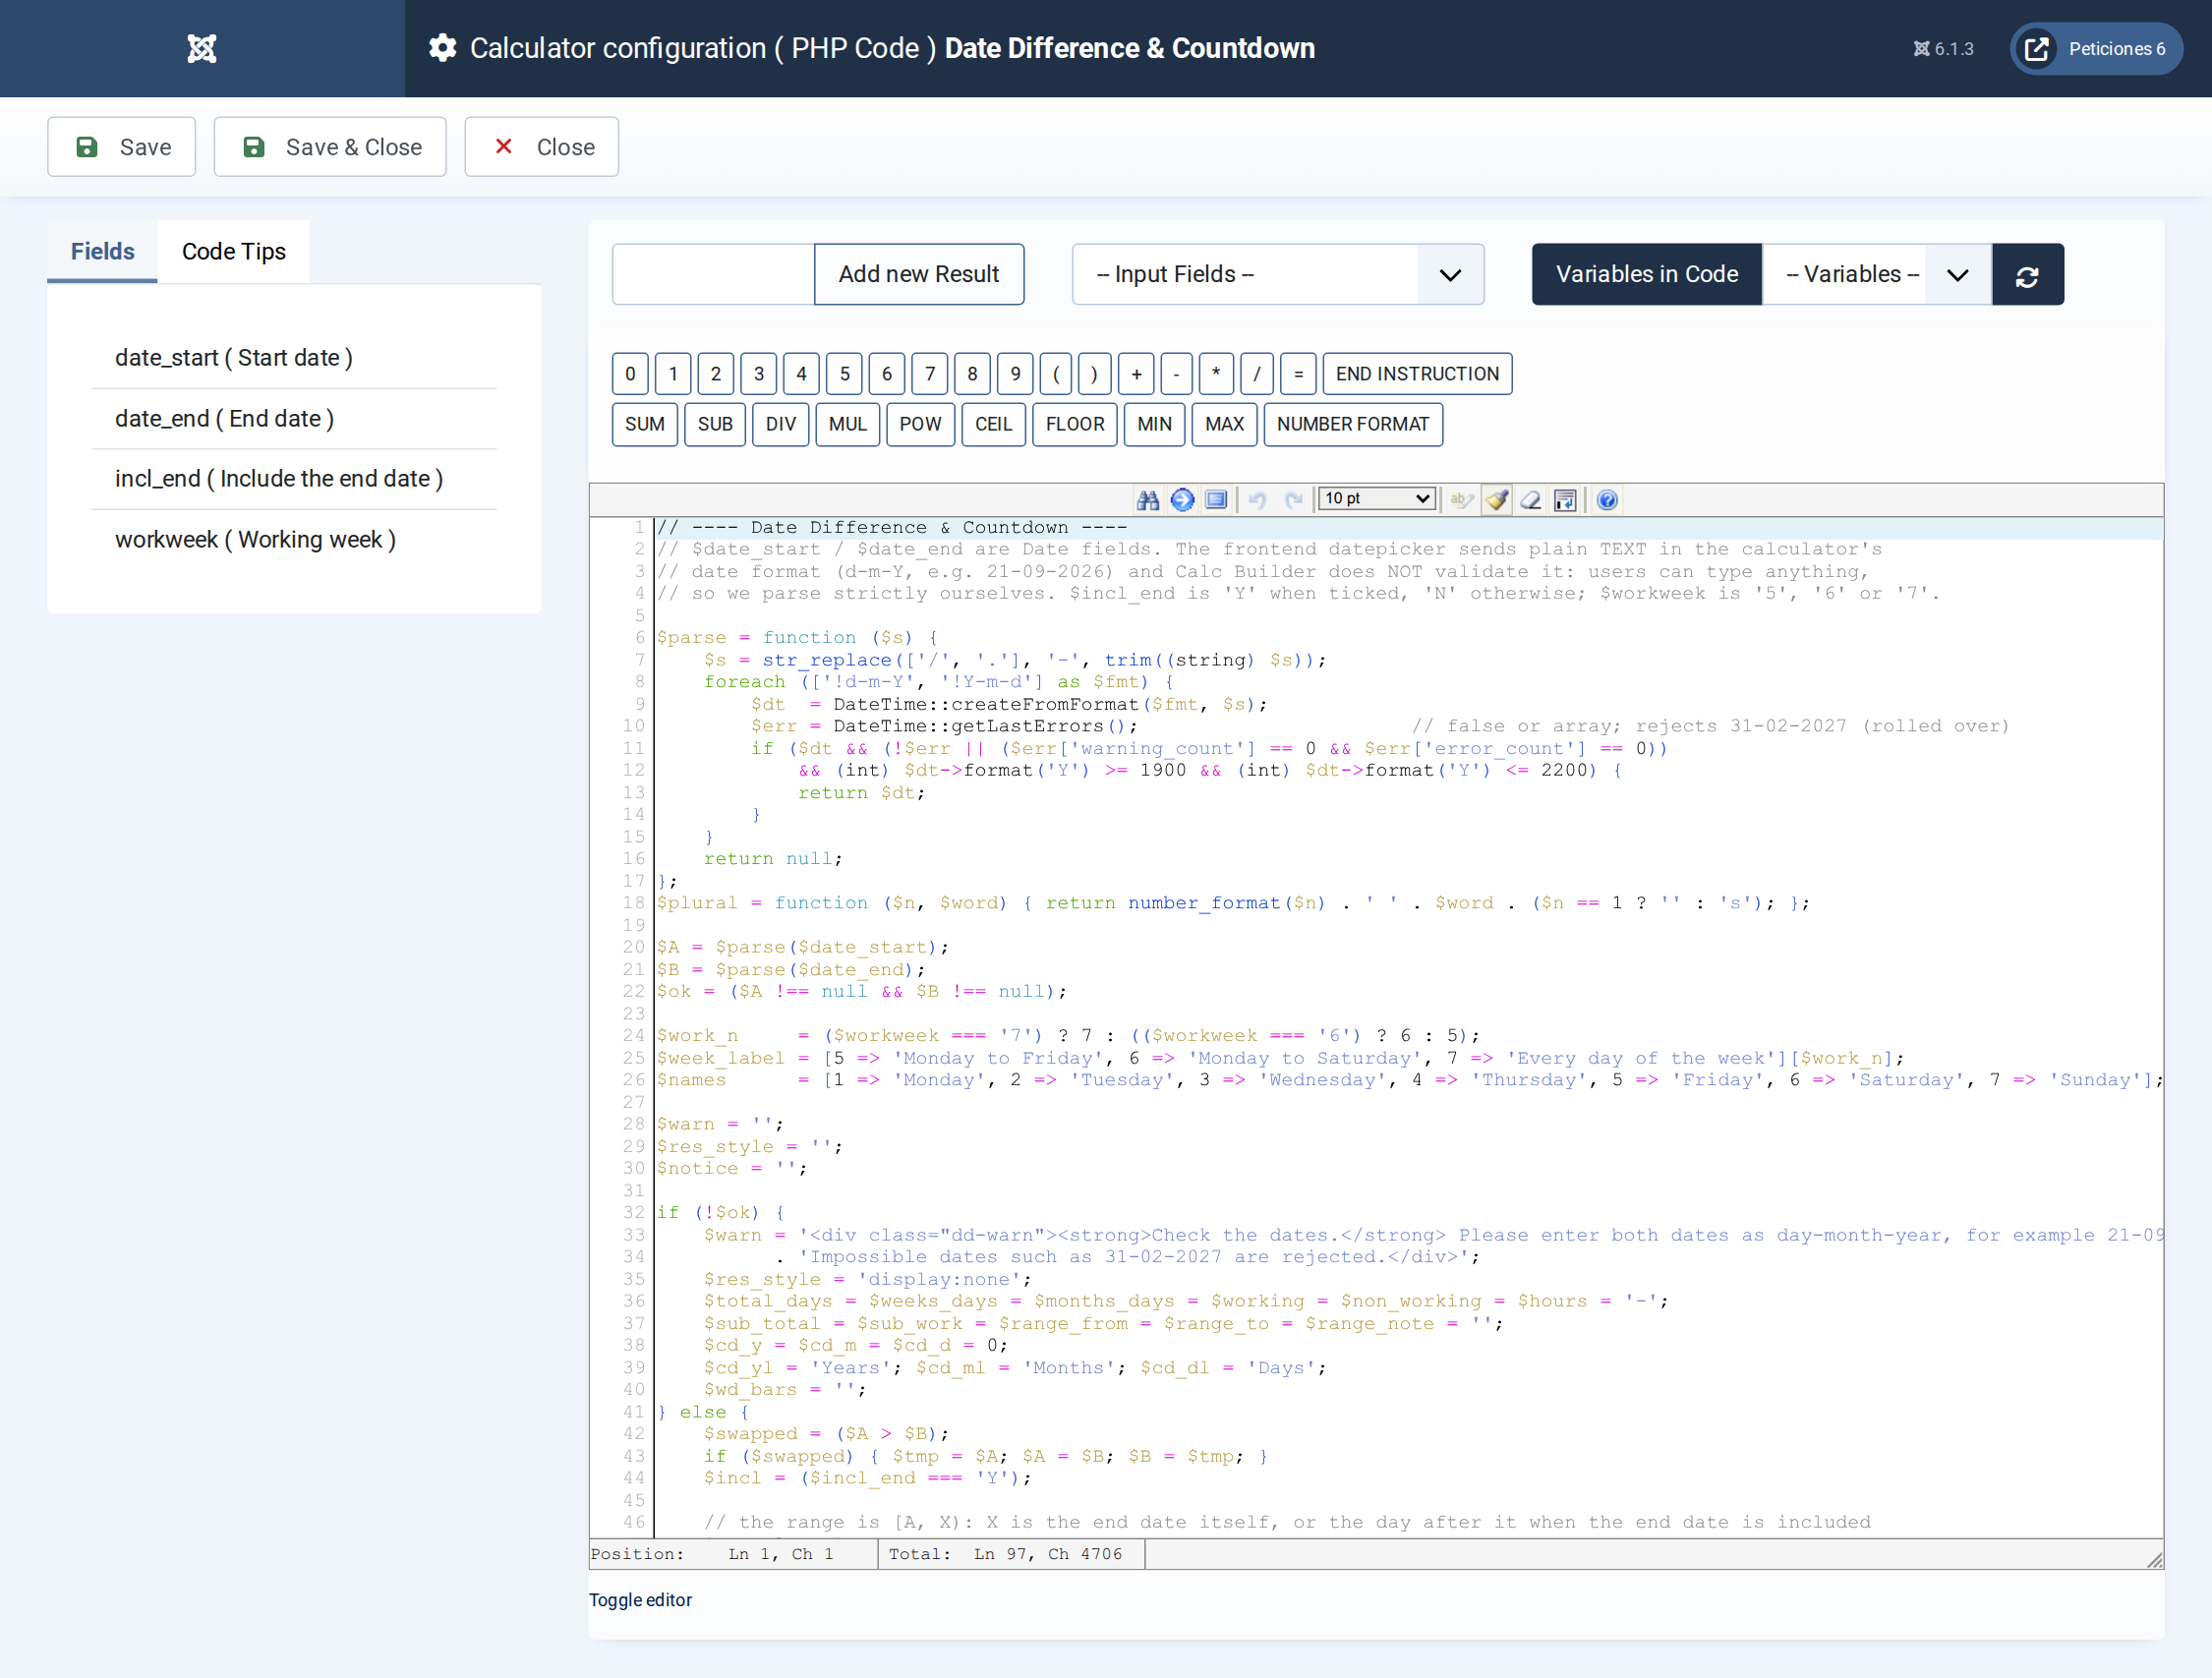Insert digit 7 with keypad button
Viewport: 2212px width, 1678px height.
pos(930,374)
